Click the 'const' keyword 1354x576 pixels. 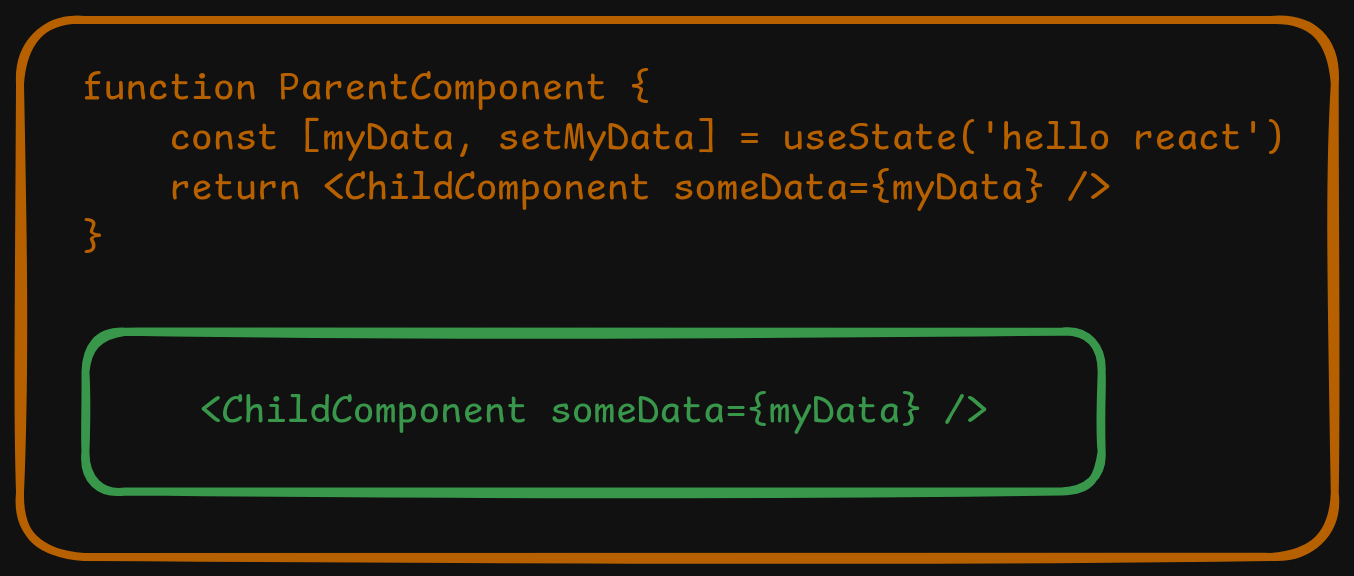point(223,137)
